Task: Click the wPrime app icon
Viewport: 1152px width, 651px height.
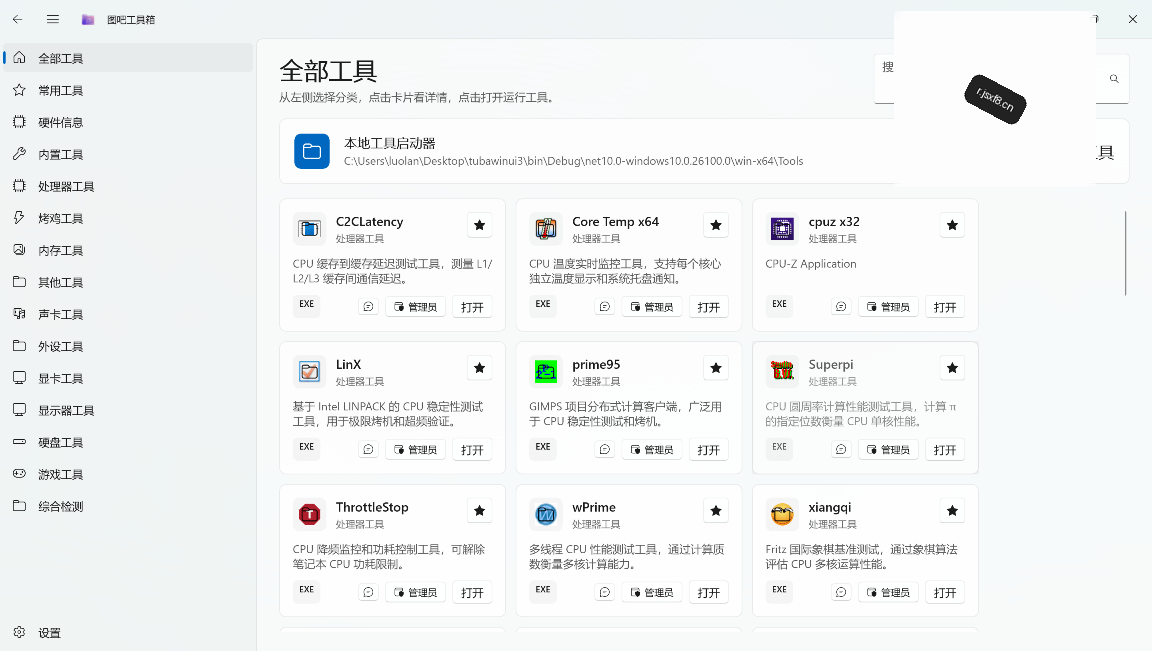Action: 546,514
